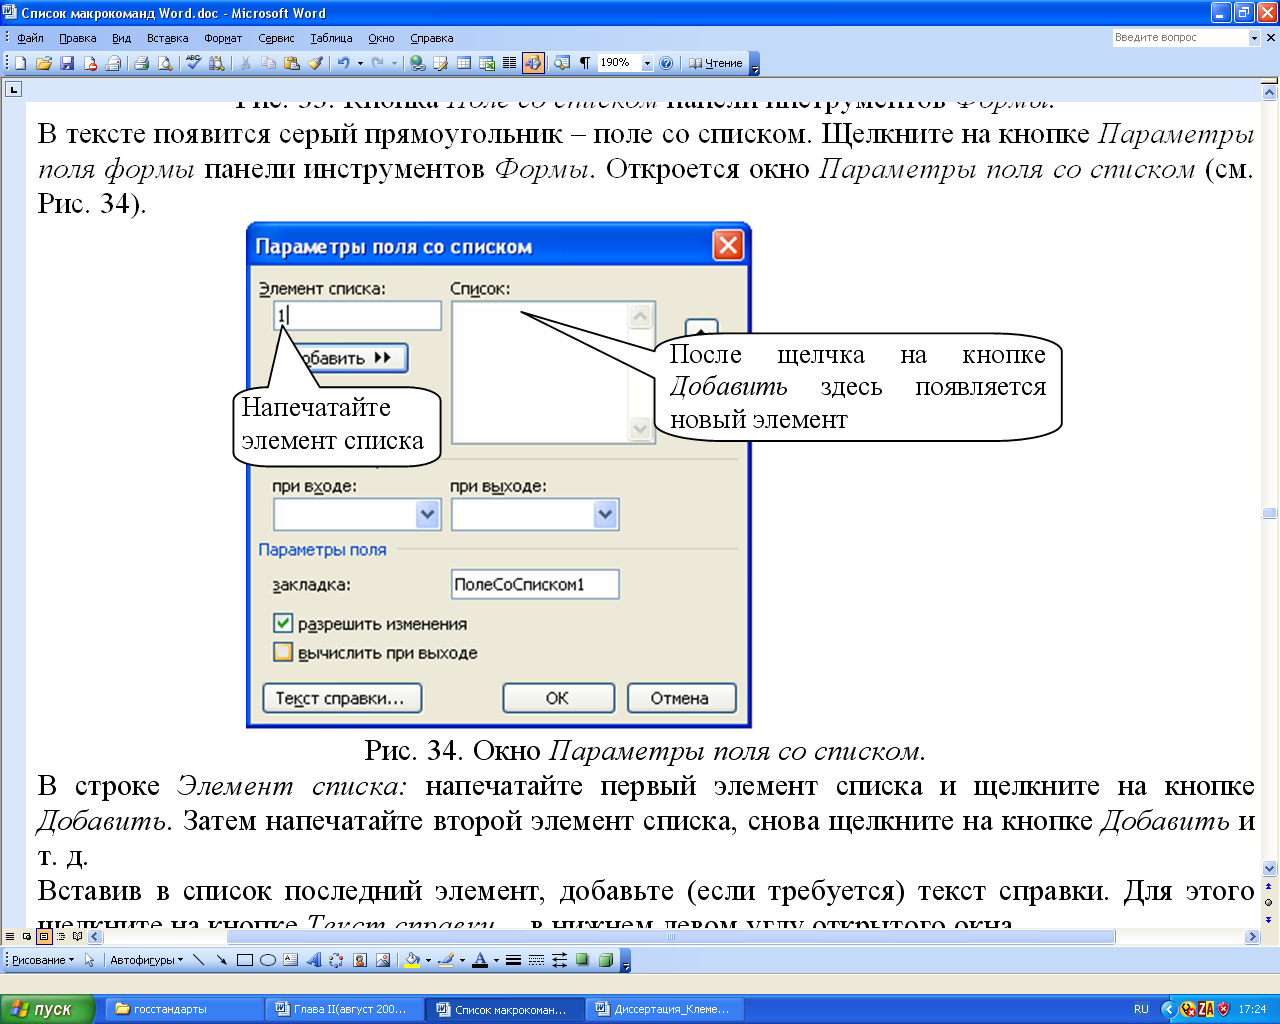Screen dimensions: 1280x1024
Task: Click the Insert Table icon
Action: tap(464, 63)
